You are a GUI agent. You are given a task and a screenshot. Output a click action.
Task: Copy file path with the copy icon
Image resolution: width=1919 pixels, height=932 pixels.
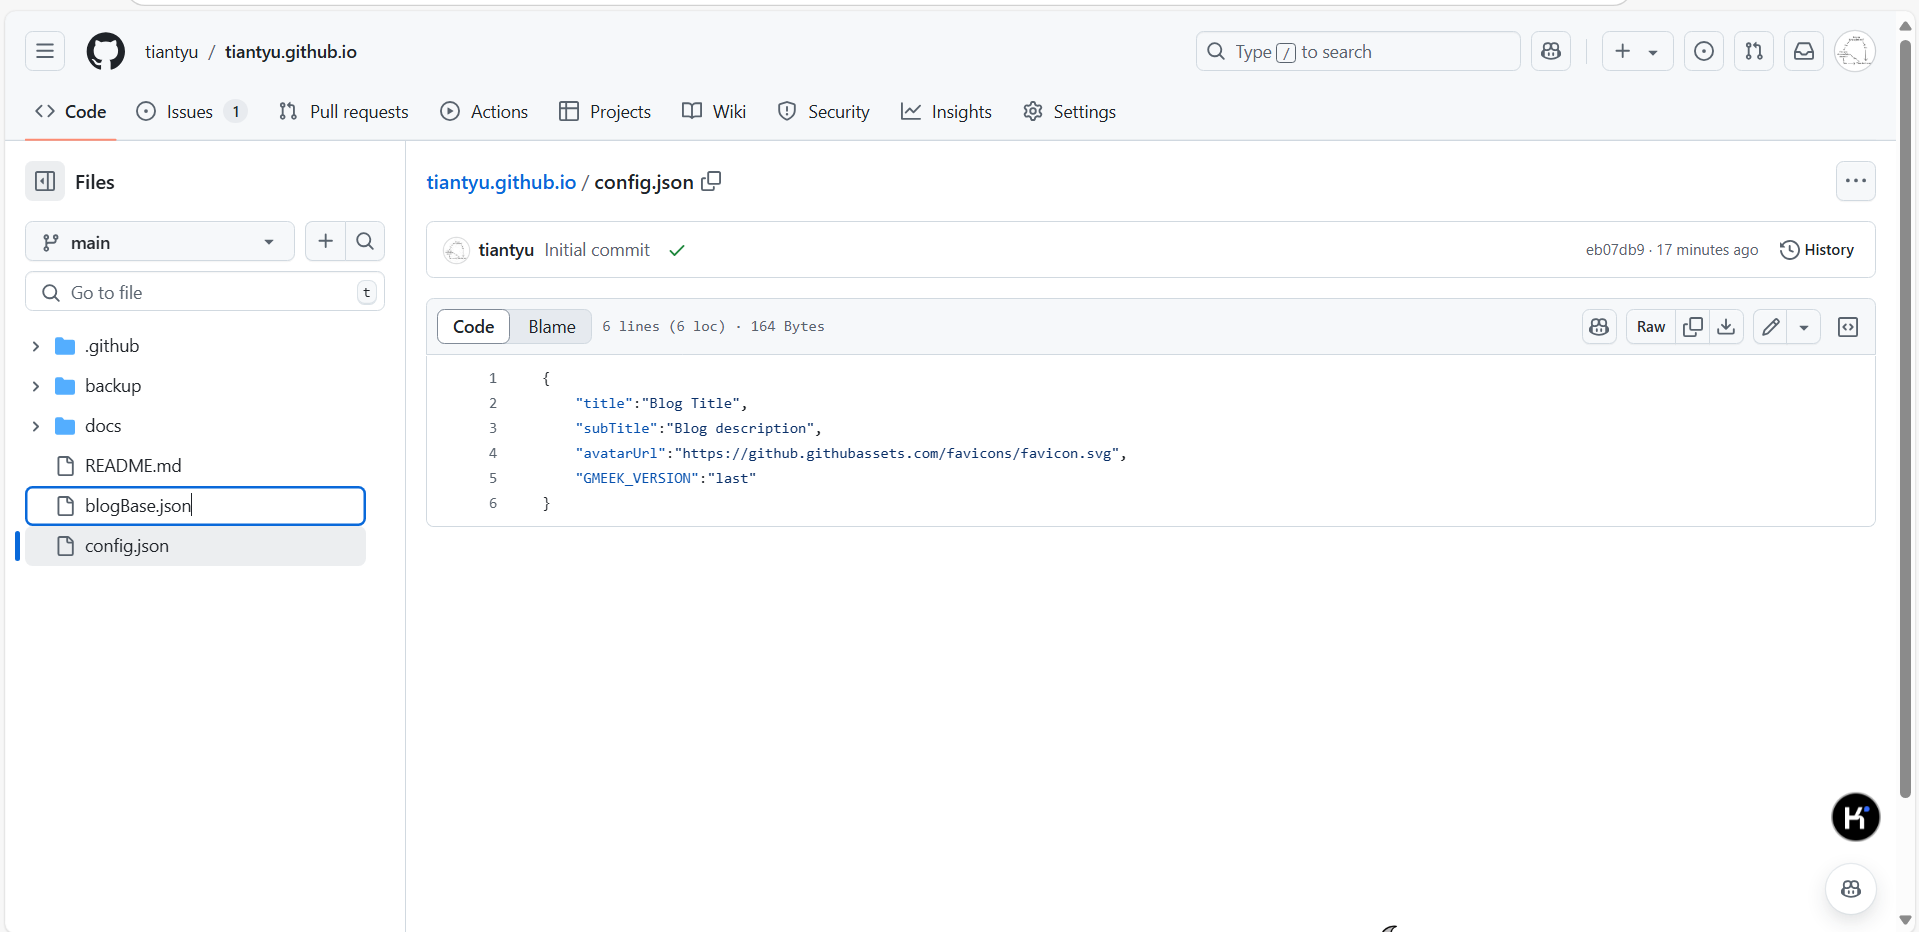click(711, 181)
